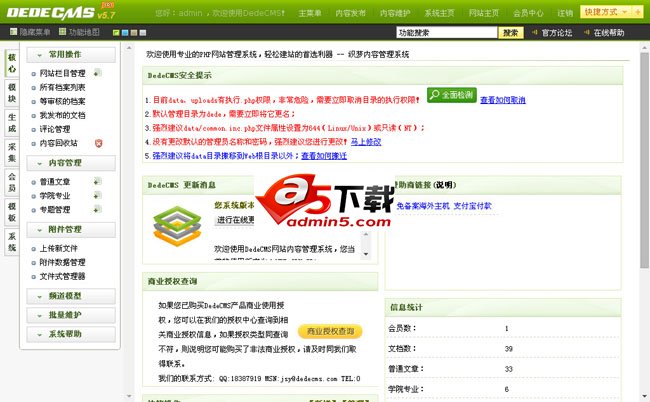This screenshot has width=650, height=402.
Task: Click up arrow in update message box
Action: (366, 235)
